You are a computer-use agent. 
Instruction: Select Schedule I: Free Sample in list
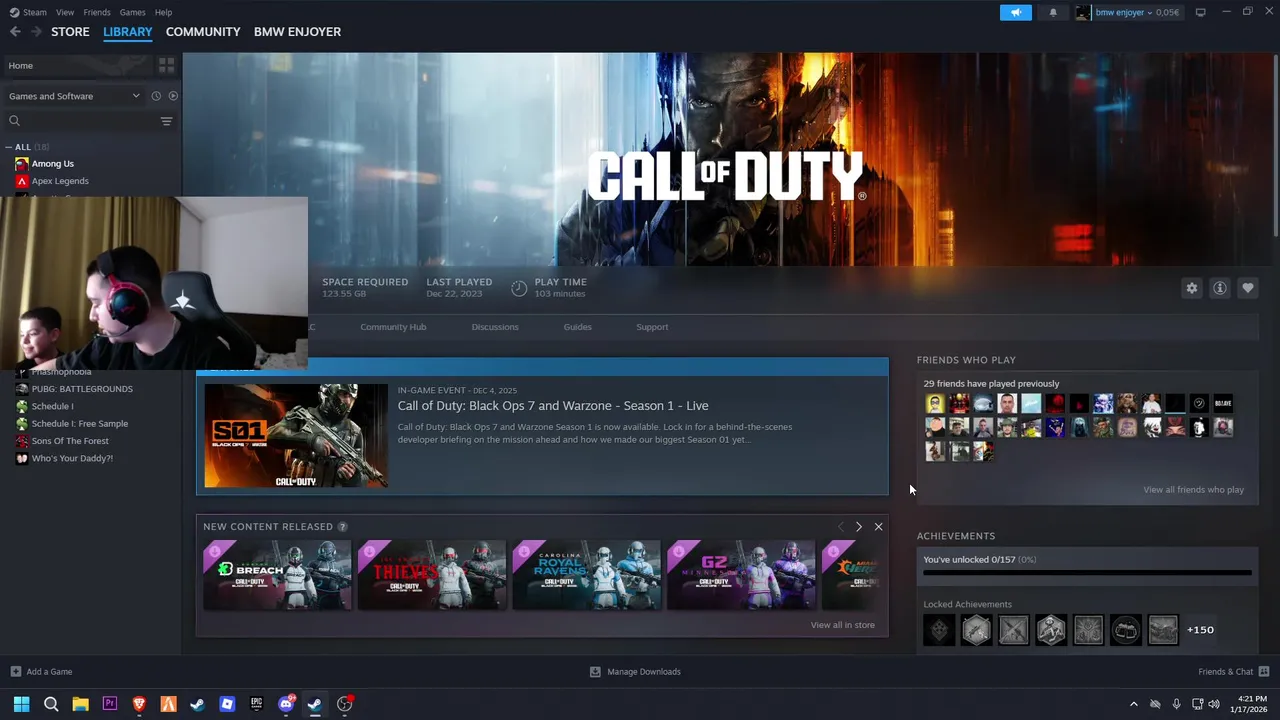click(79, 424)
